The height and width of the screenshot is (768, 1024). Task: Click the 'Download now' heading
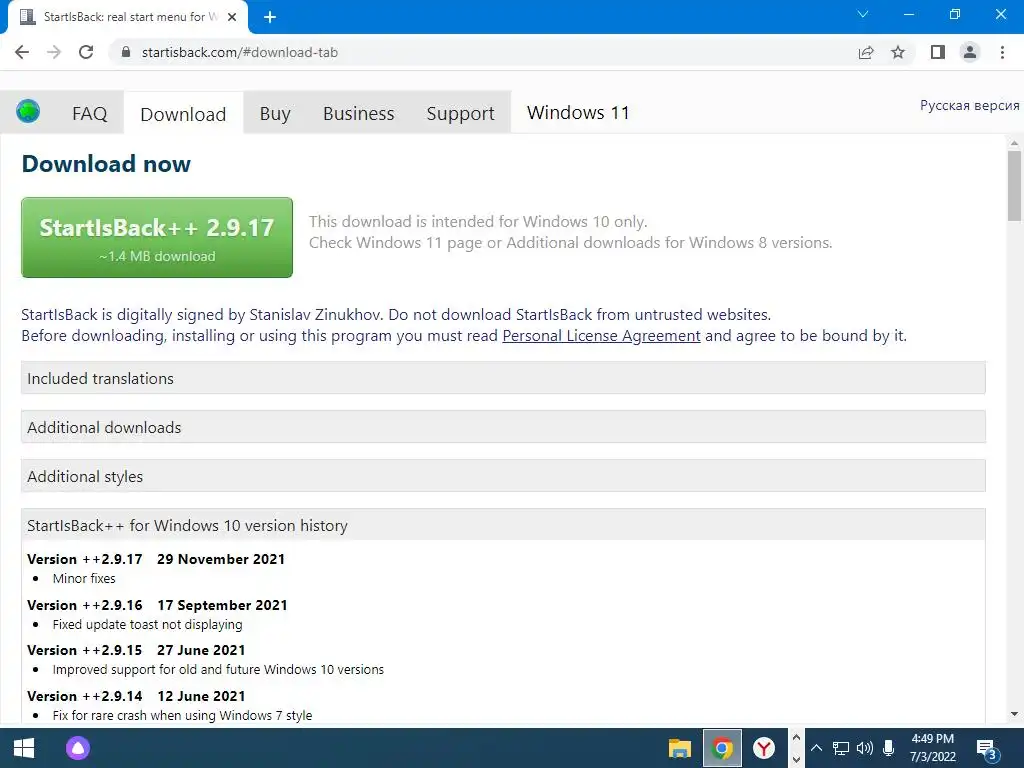[106, 163]
